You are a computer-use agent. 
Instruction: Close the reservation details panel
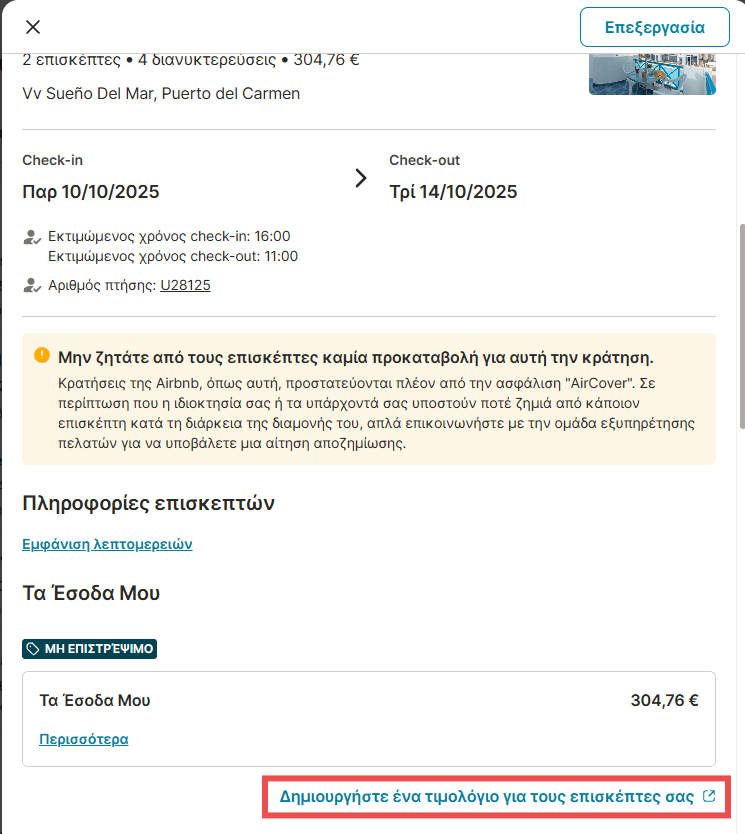point(33,27)
